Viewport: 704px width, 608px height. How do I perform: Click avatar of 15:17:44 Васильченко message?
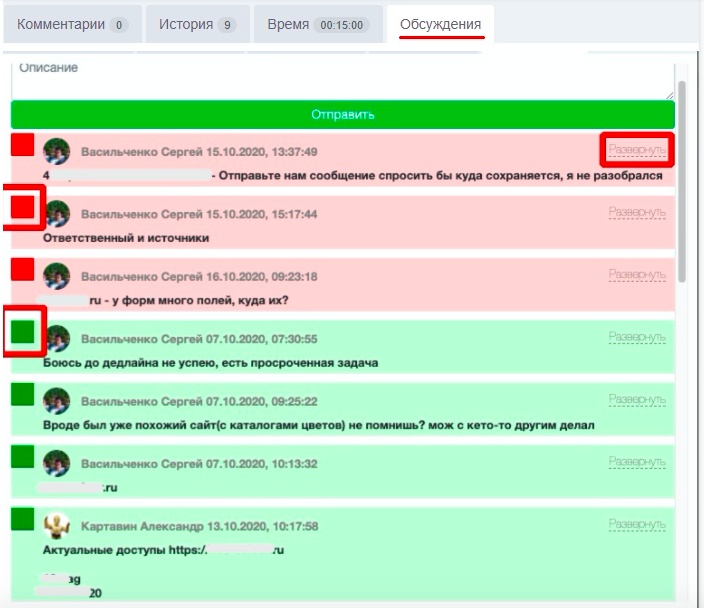tap(57, 213)
